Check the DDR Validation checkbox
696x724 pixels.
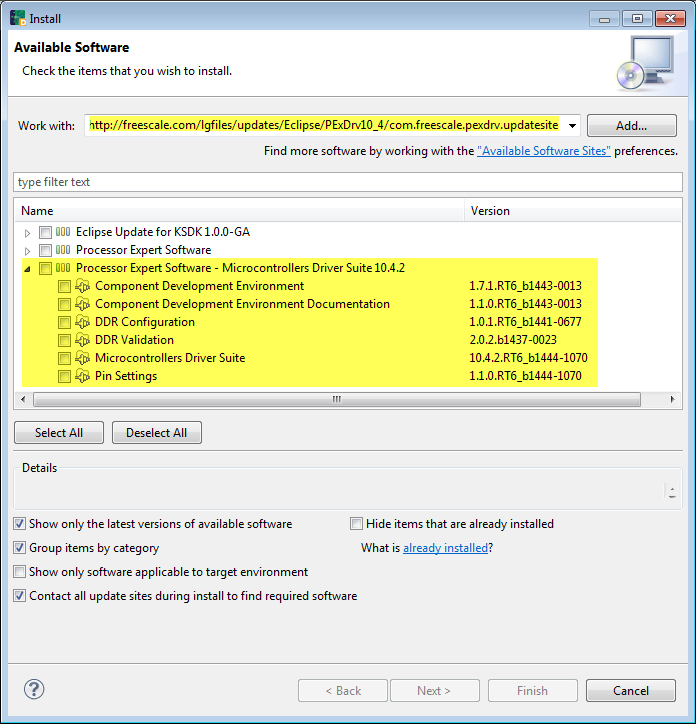click(x=64, y=340)
